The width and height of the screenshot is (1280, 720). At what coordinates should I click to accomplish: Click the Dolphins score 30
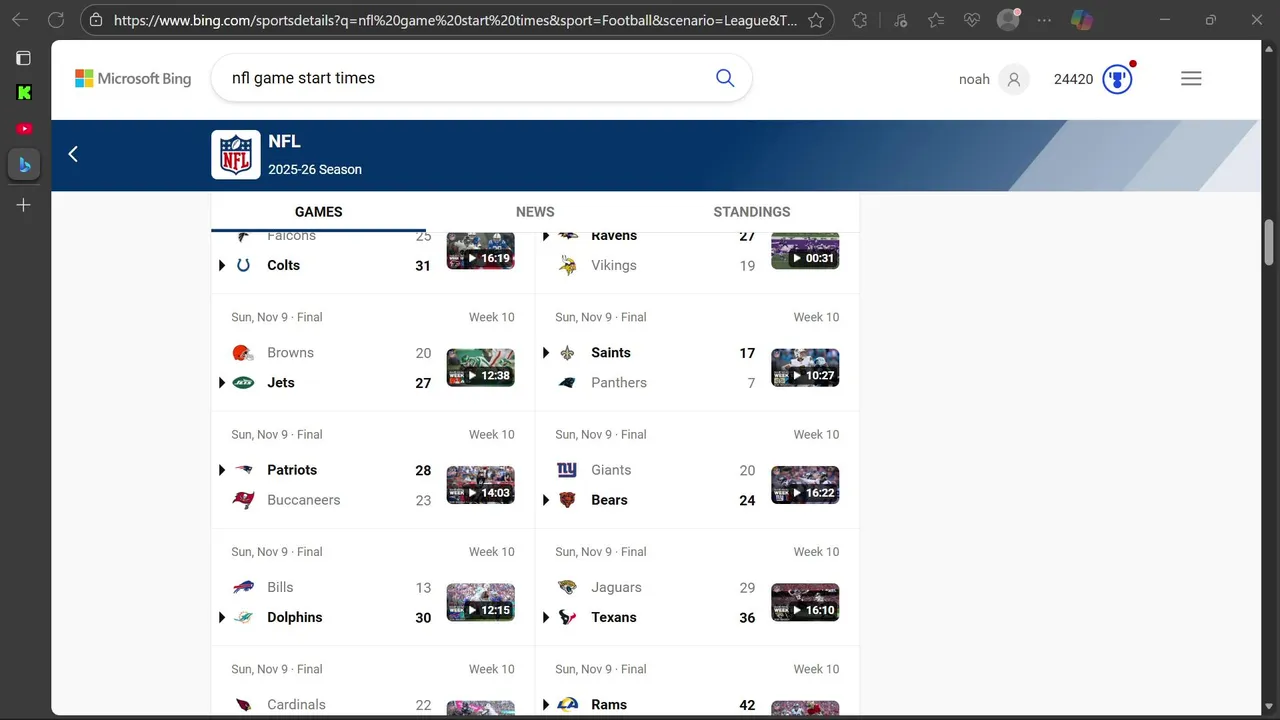coord(423,618)
